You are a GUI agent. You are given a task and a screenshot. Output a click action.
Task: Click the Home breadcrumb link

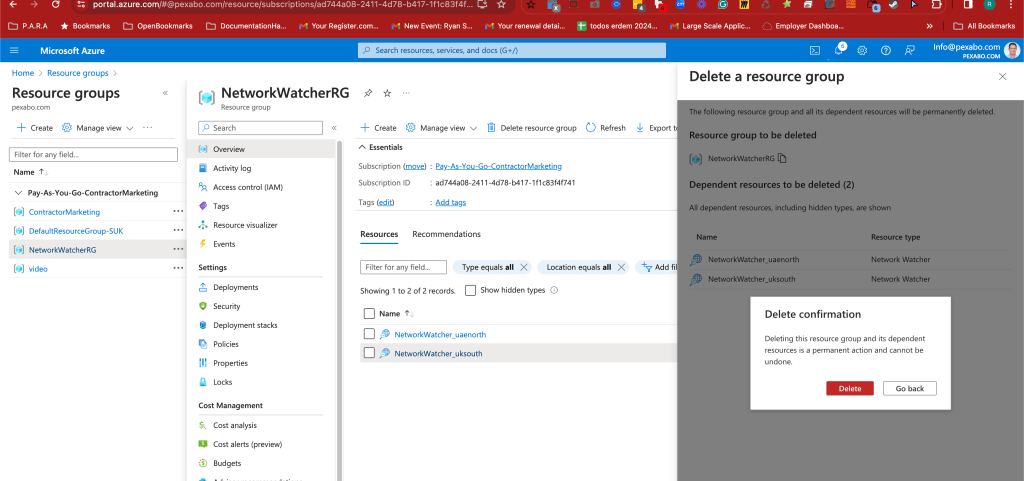pos(23,73)
